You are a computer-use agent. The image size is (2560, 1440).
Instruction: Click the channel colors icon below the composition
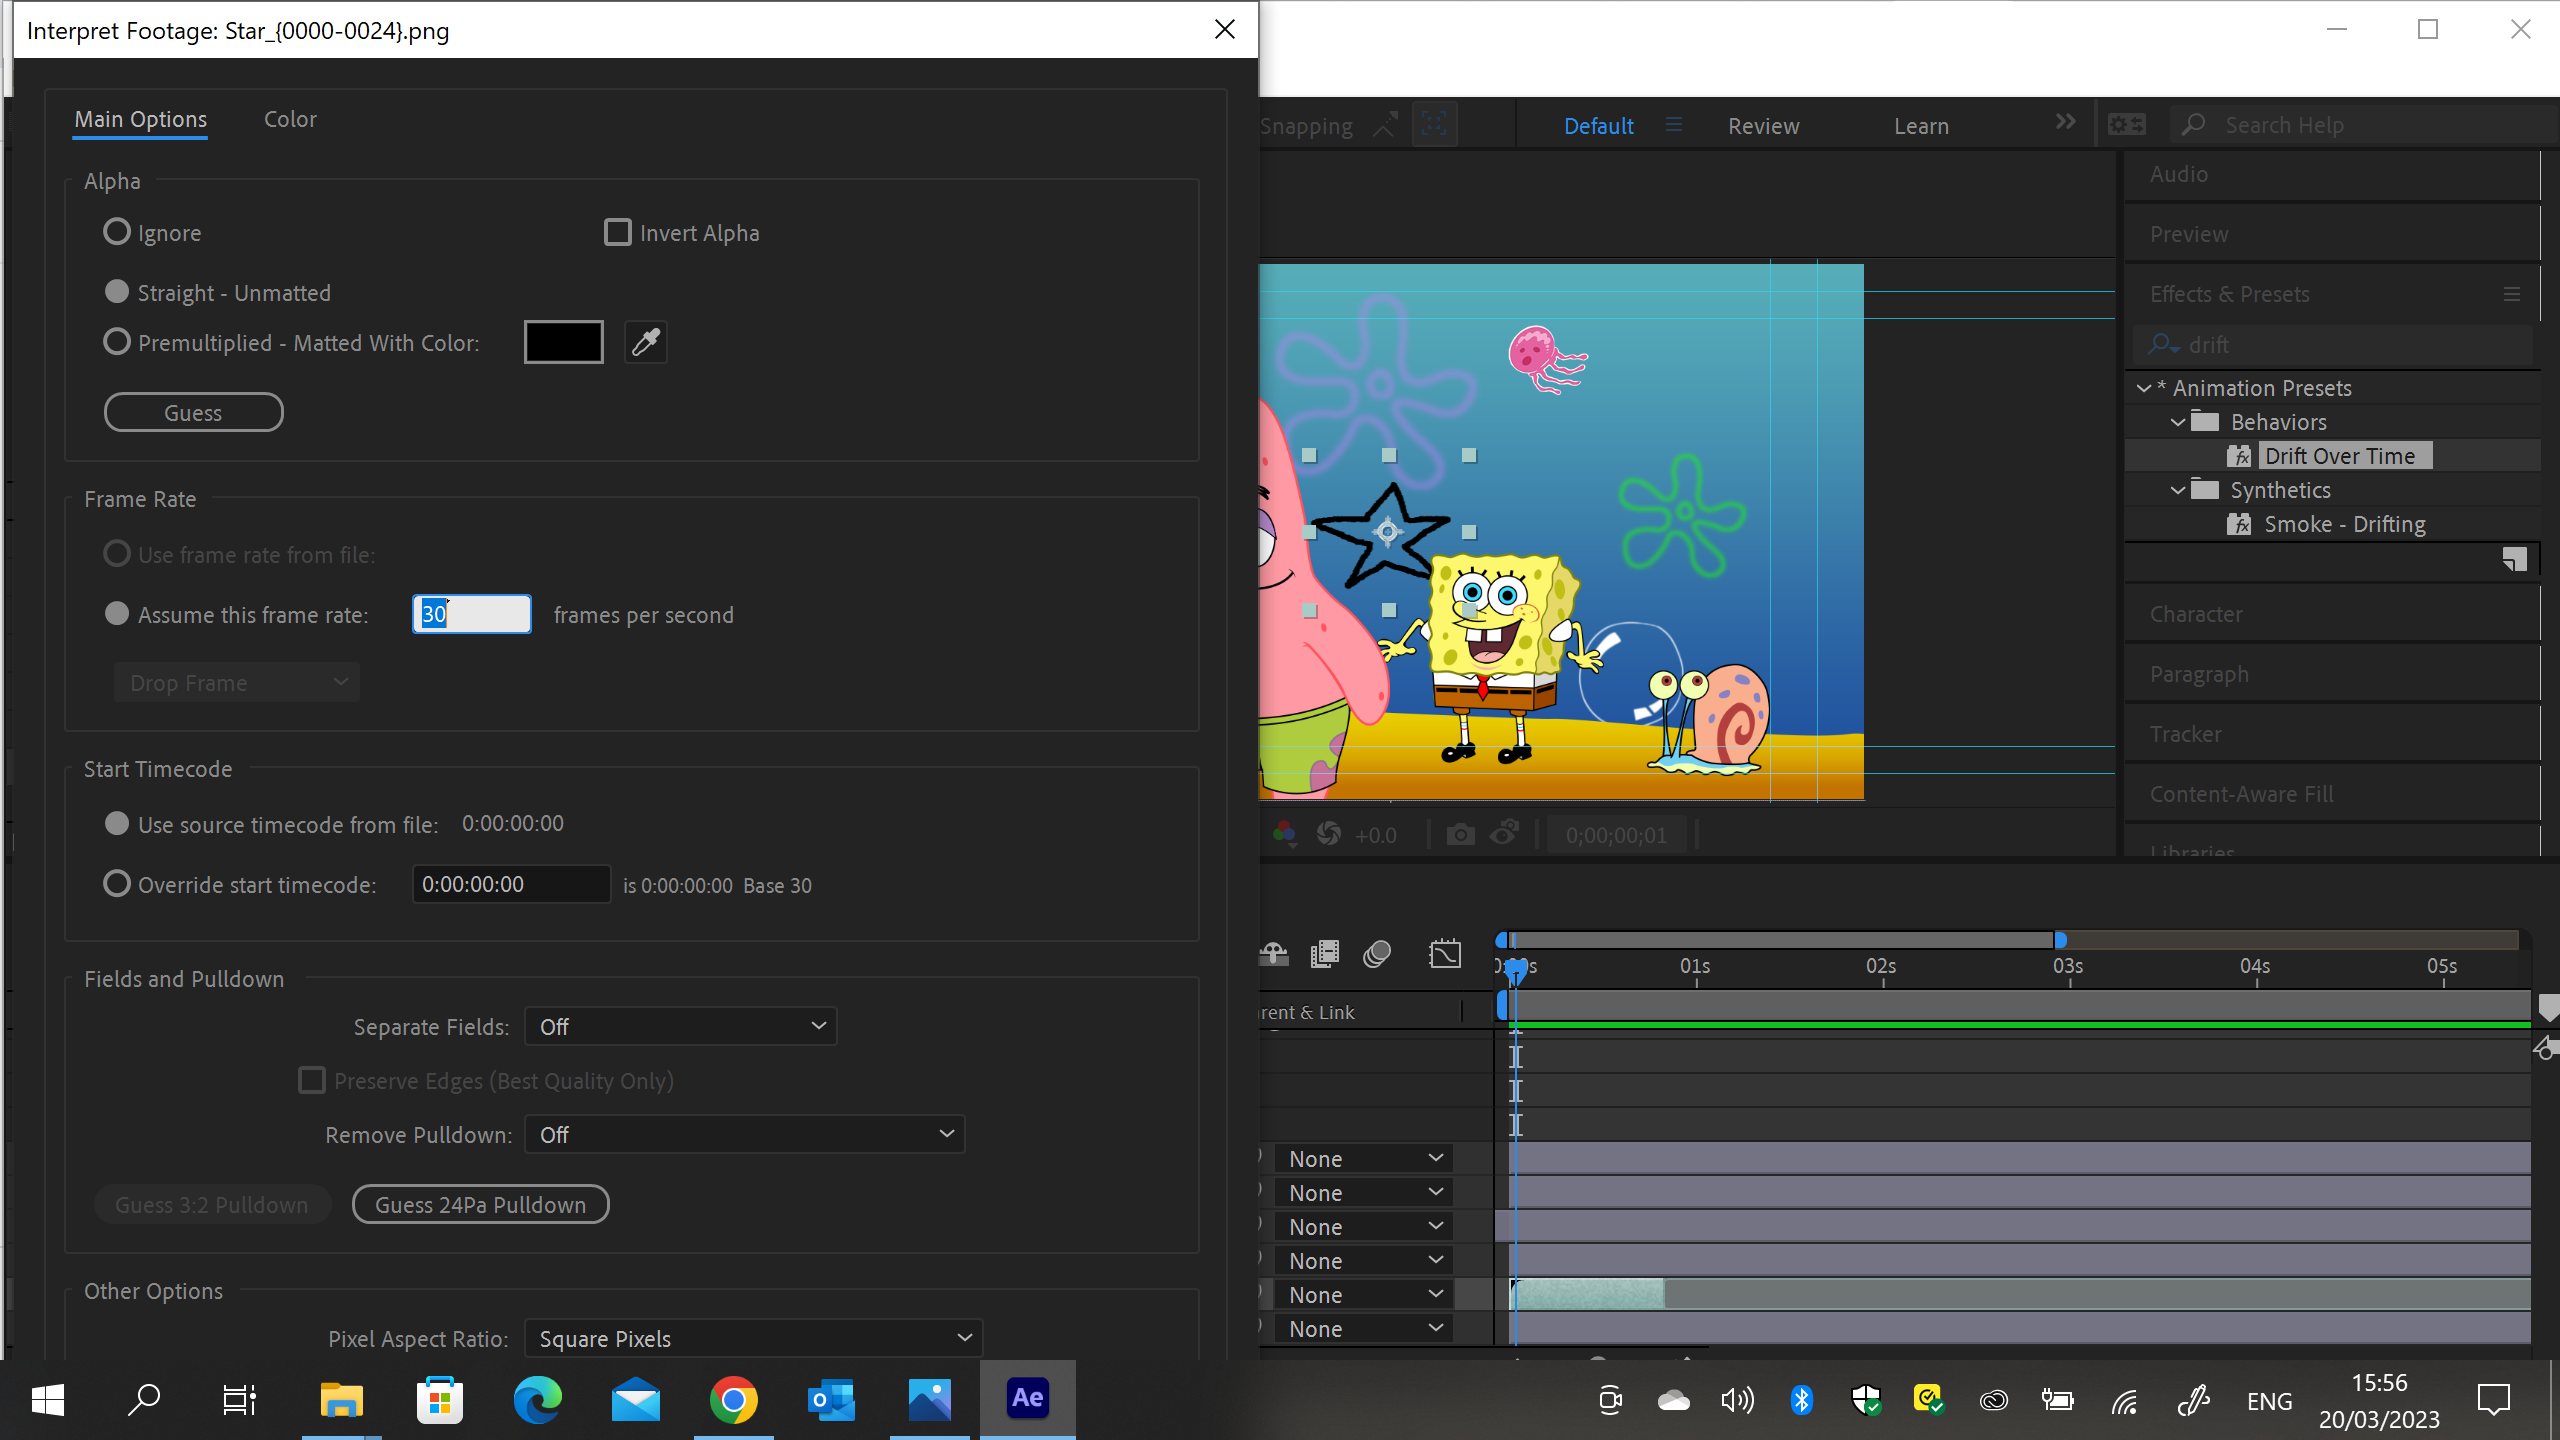1284,833
